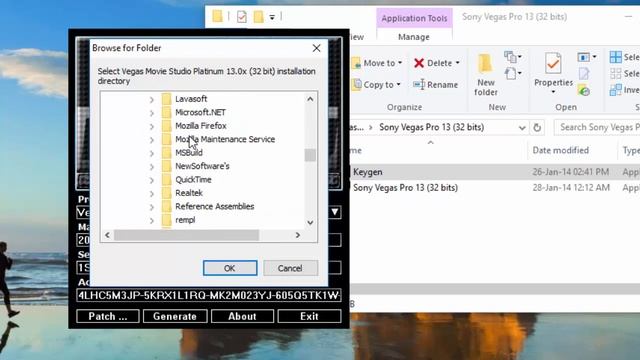Open the Copy to dropdown in Explorer
The image size is (640, 360).
tap(377, 85)
